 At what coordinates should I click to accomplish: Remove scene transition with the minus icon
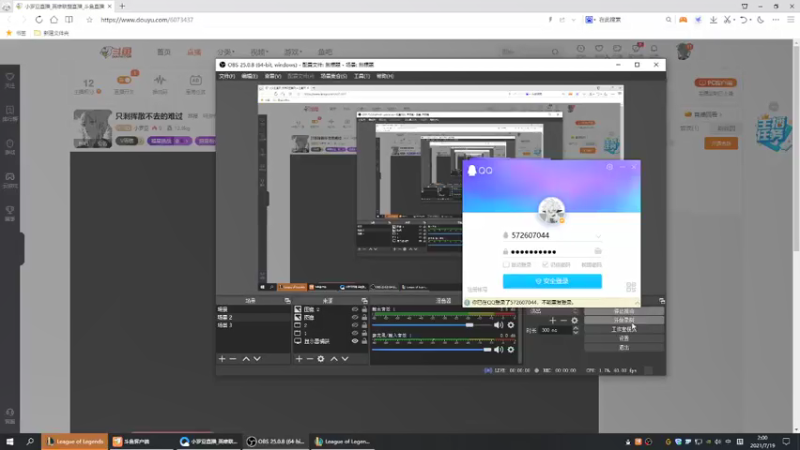coord(563,320)
